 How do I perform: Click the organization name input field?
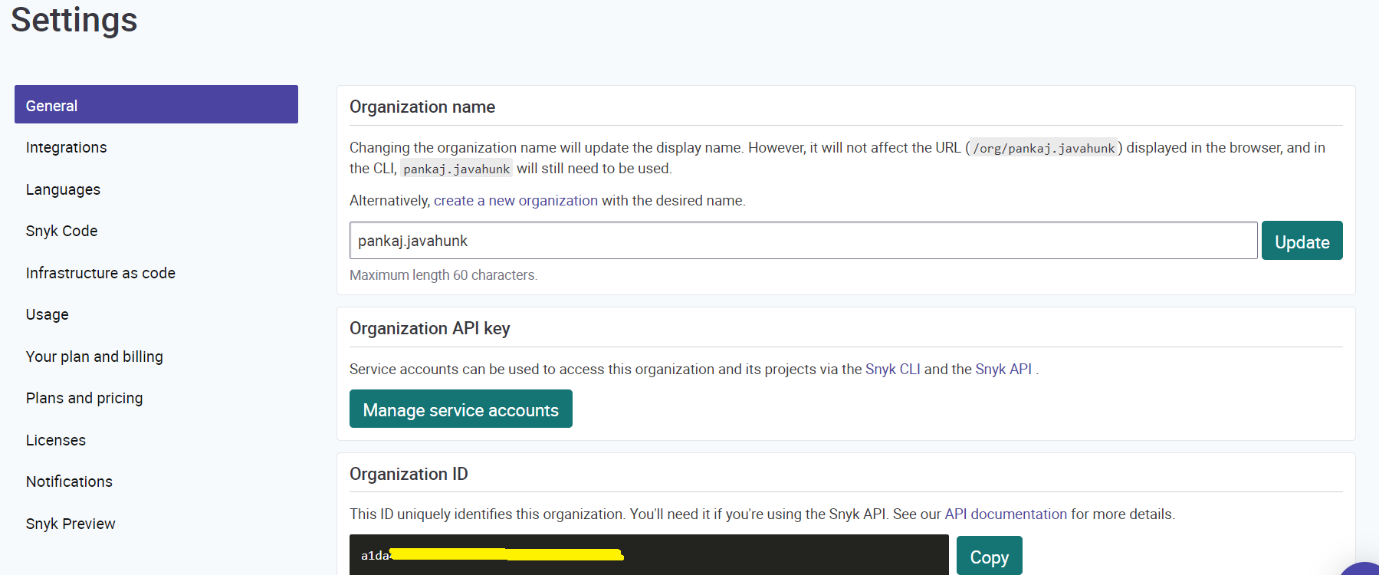click(x=803, y=241)
